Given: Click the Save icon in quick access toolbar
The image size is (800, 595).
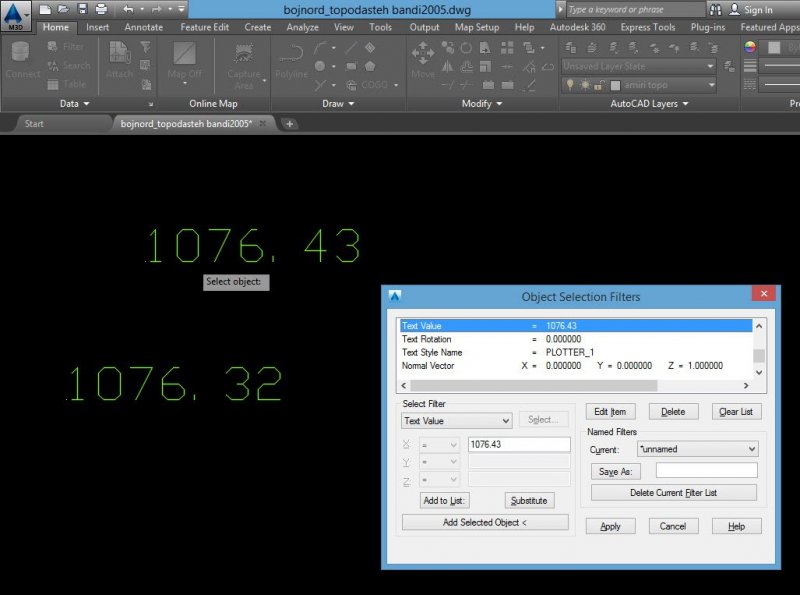Looking at the screenshot, I should click(83, 9).
